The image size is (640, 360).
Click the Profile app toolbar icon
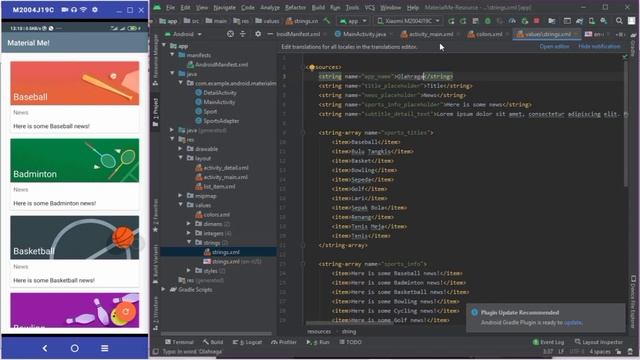pos(512,20)
